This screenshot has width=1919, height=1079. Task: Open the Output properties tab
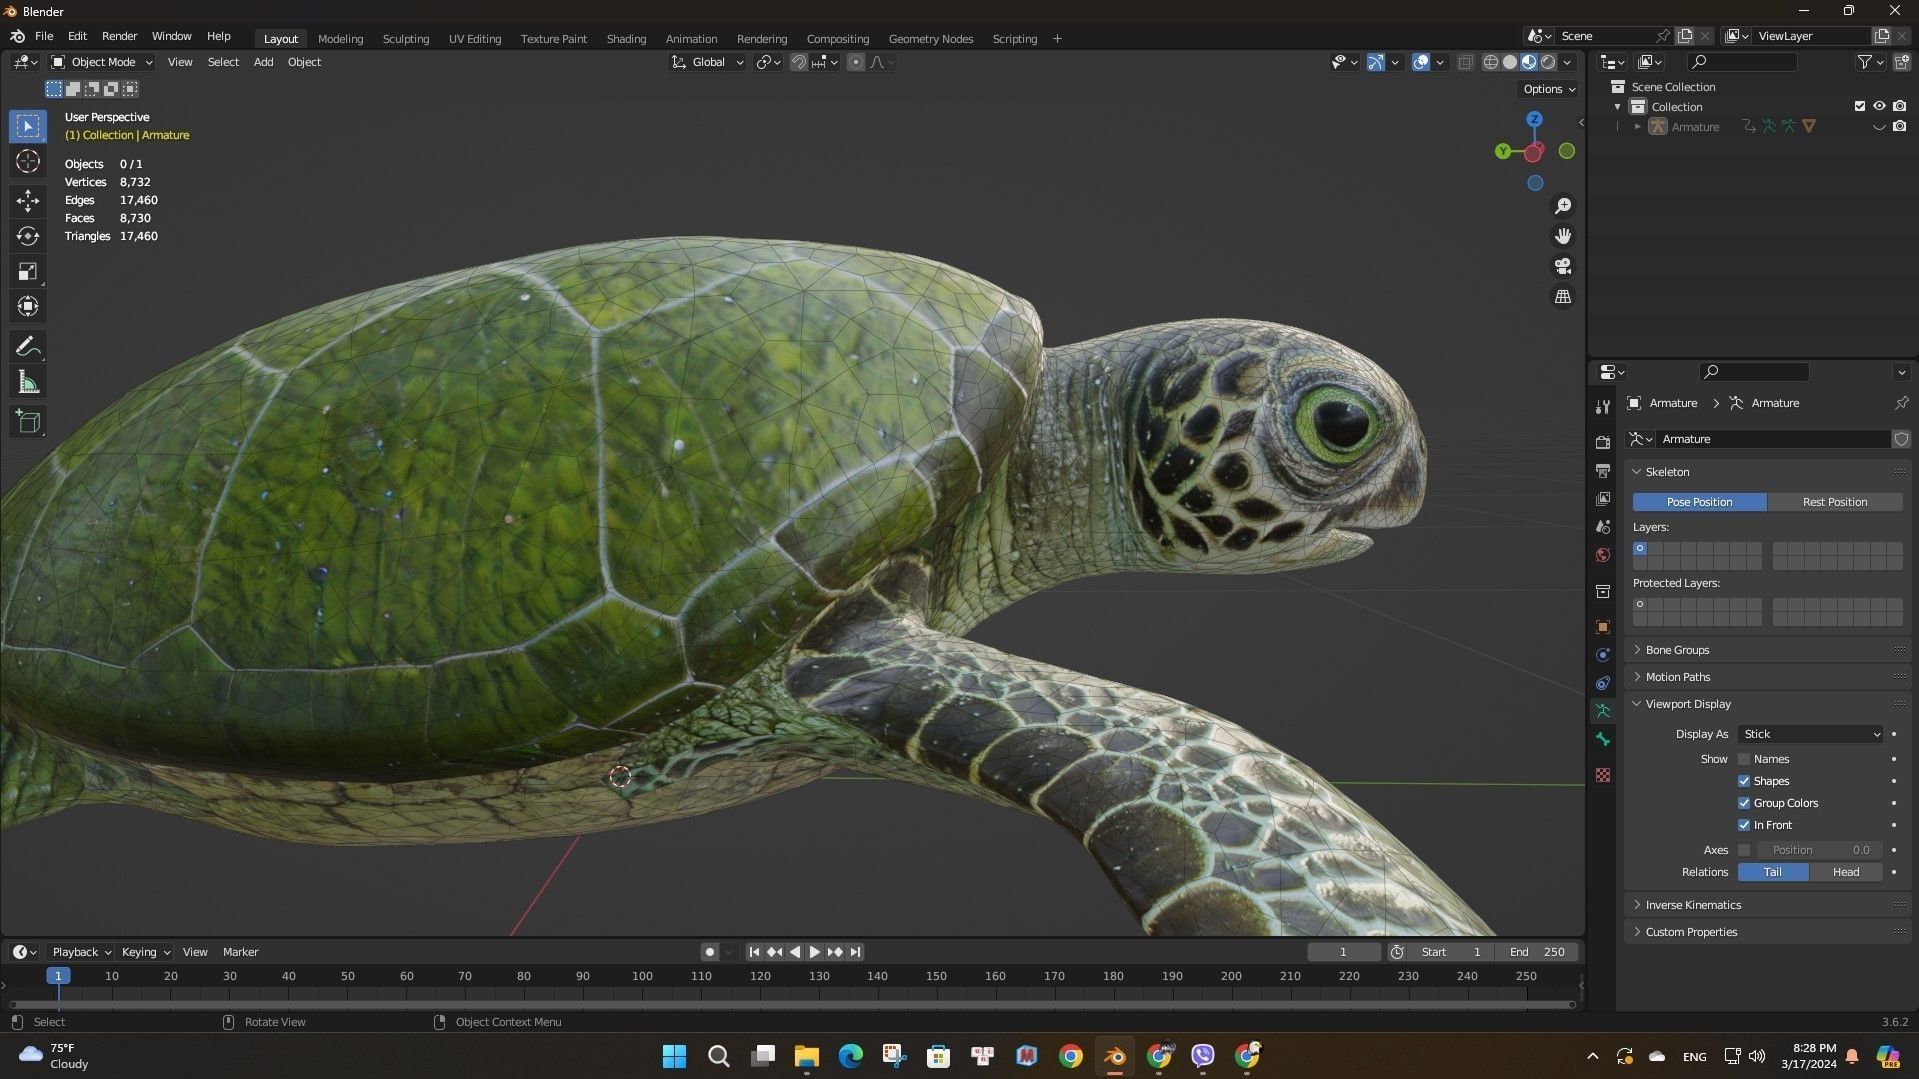tap(1603, 470)
